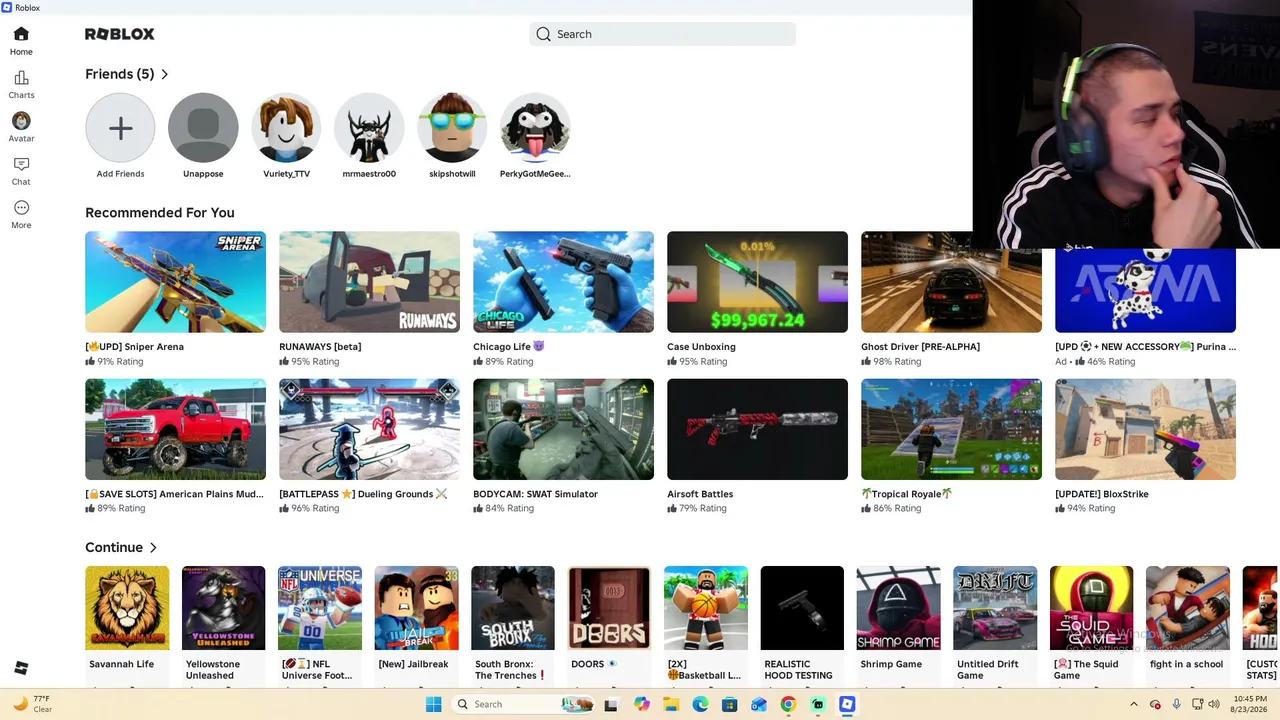Viewport: 1280px width, 720px height.
Task: Click the Roblox icon on the taskbar
Action: (x=847, y=704)
